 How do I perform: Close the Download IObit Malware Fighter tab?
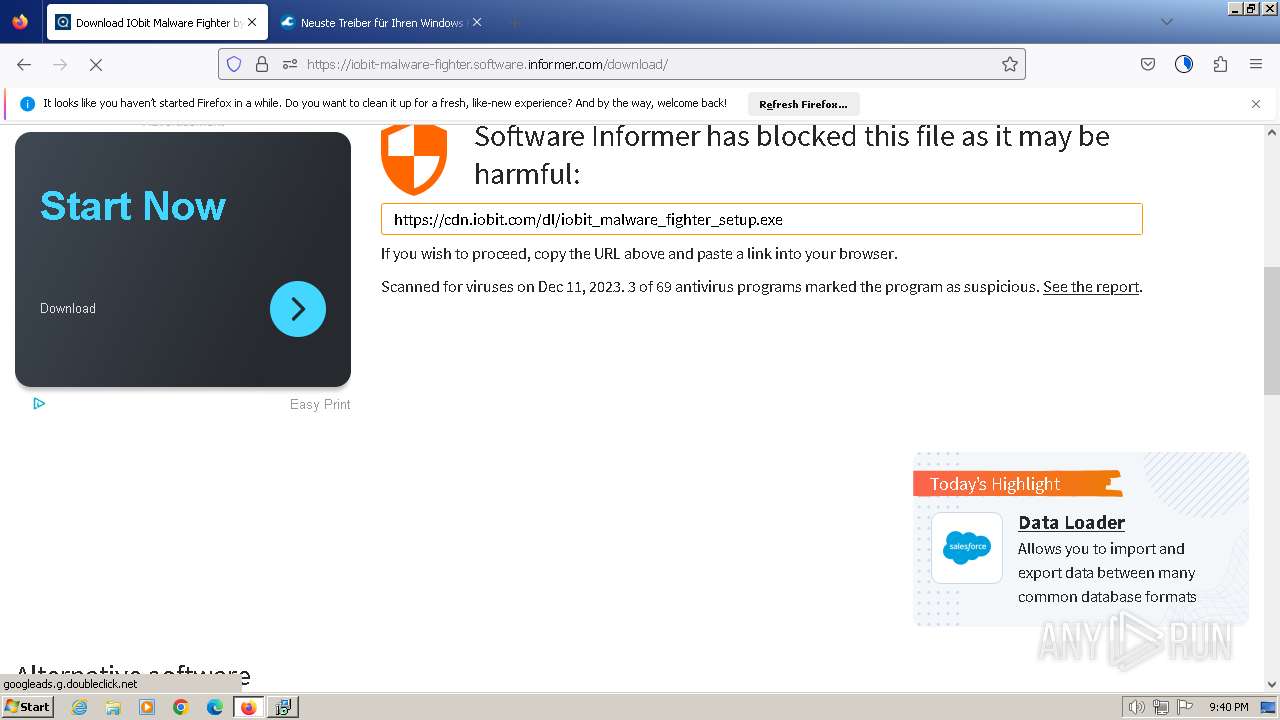pyautogui.click(x=251, y=22)
